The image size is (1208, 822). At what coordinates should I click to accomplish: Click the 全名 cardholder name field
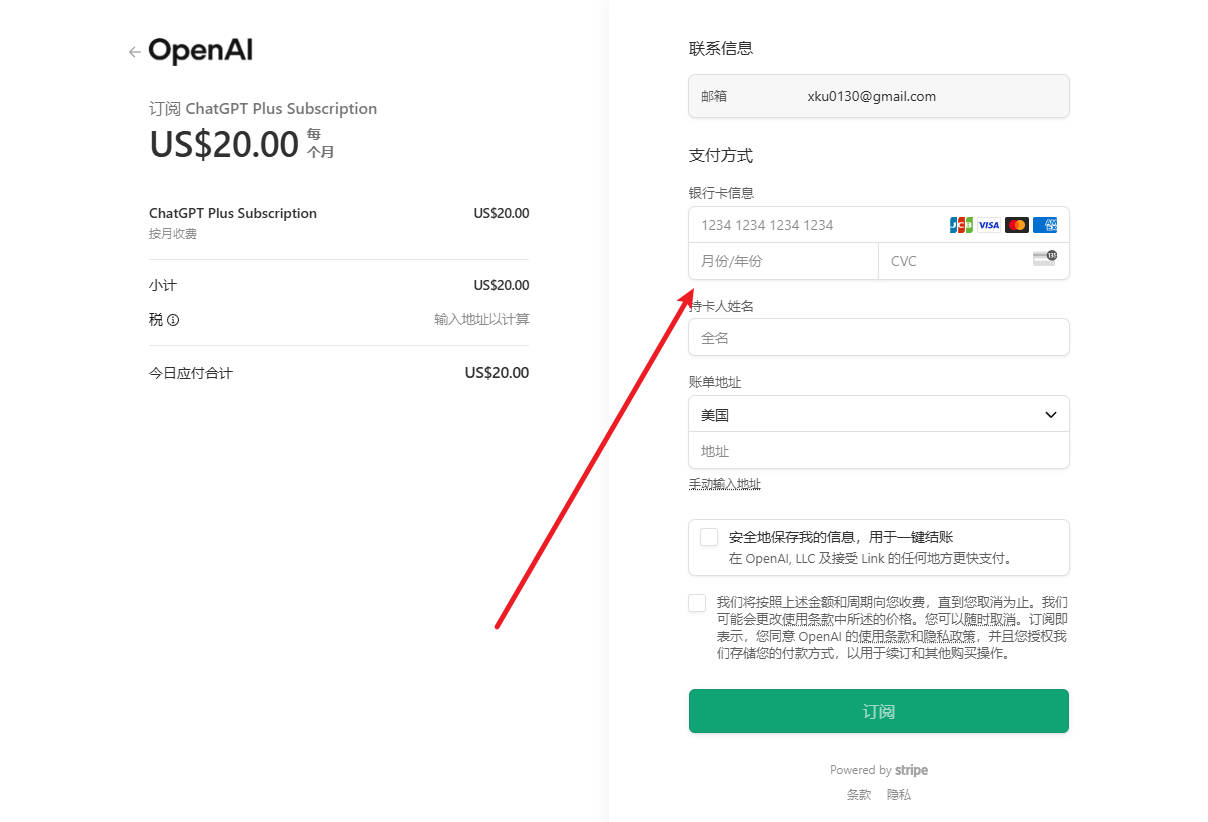[879, 337]
